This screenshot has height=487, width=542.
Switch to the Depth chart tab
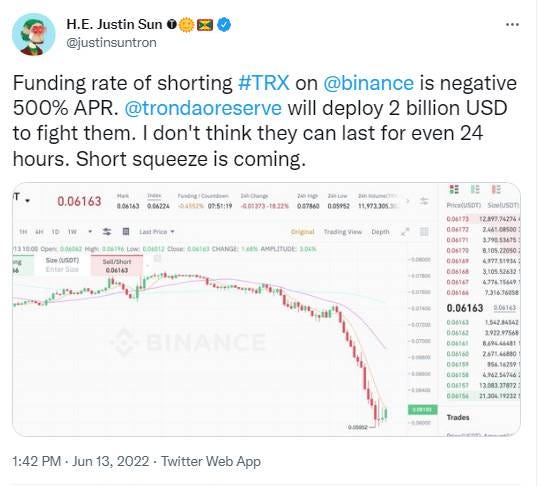(x=380, y=232)
